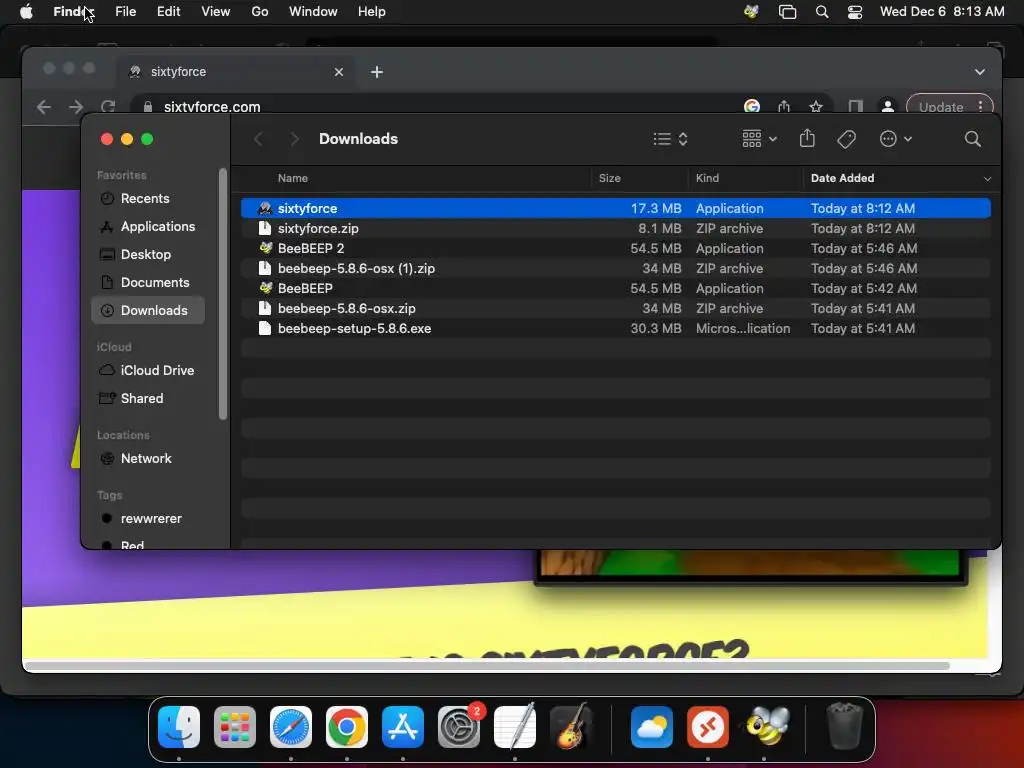Open the Group By dropdown in Finder
1024x768 pixels.
pyautogui.click(x=760, y=138)
